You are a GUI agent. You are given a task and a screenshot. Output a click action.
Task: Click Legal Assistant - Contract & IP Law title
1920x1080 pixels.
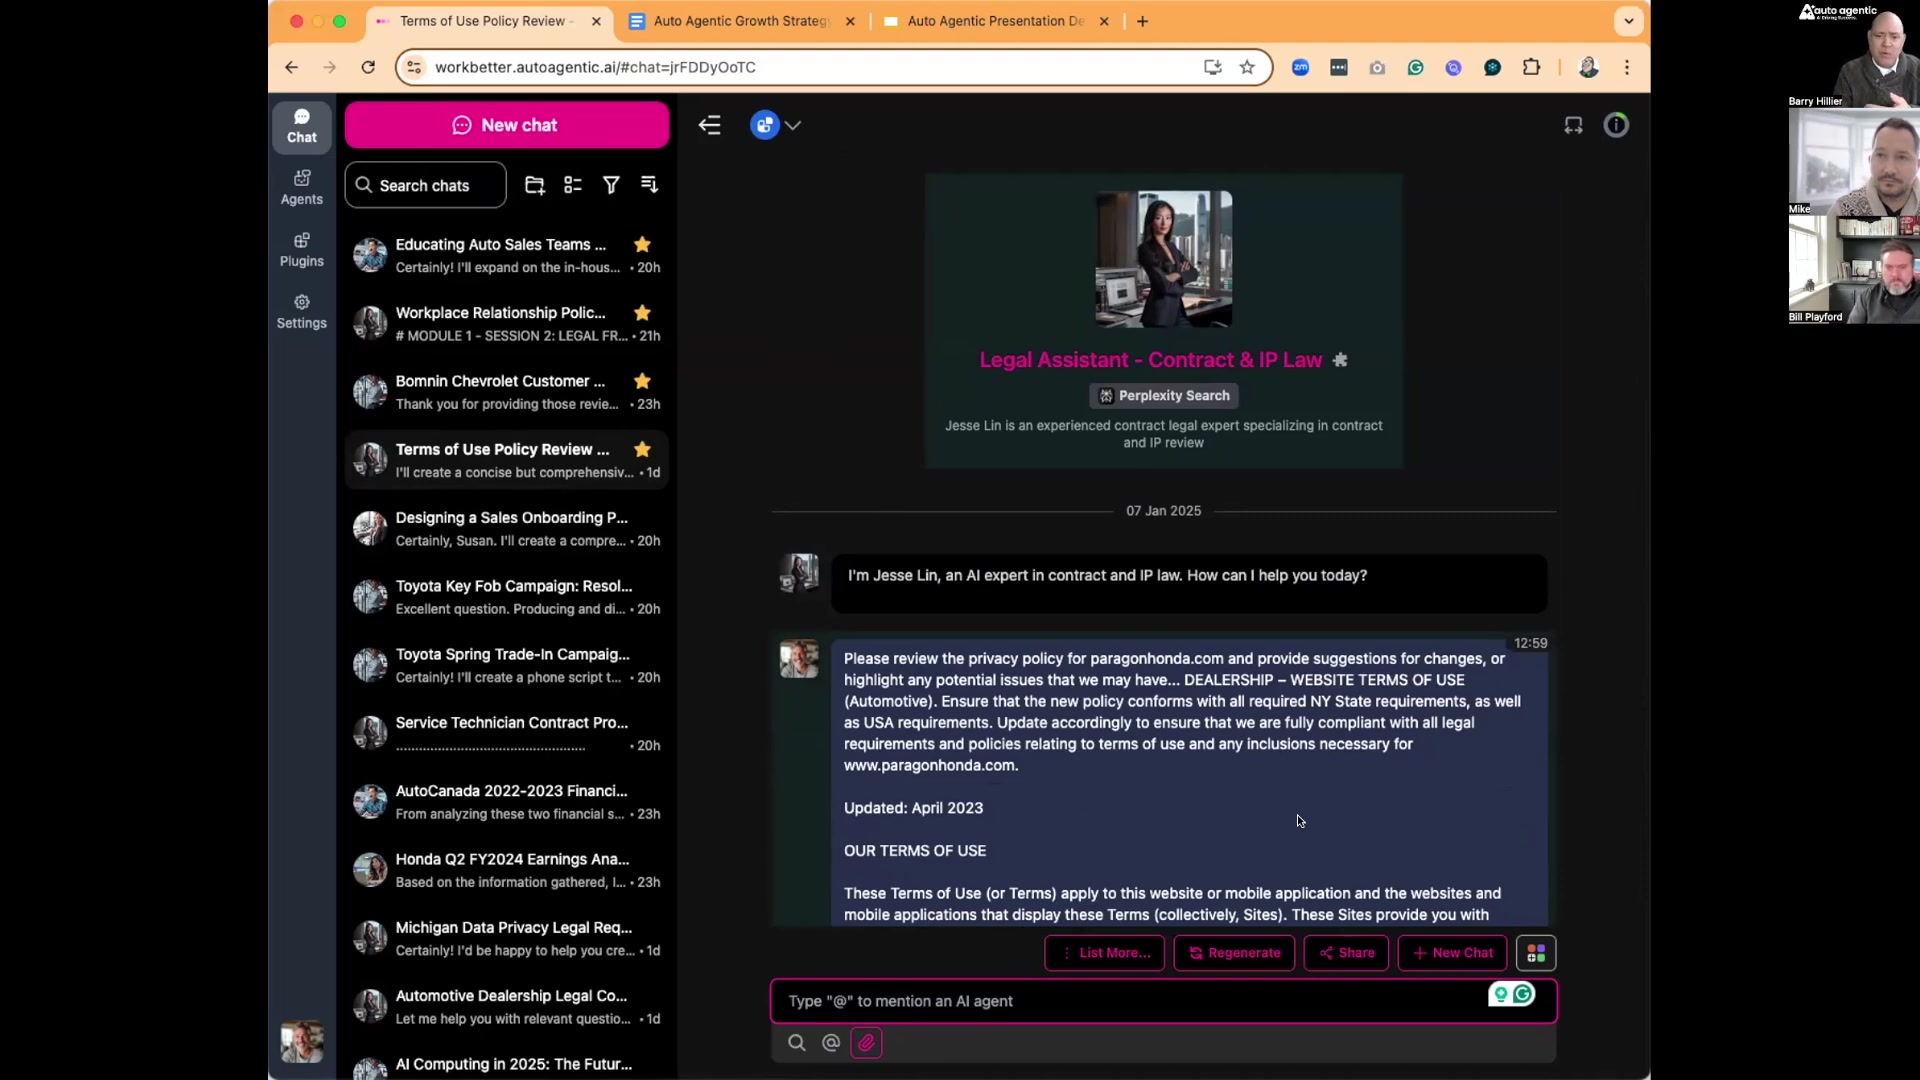pos(1150,360)
